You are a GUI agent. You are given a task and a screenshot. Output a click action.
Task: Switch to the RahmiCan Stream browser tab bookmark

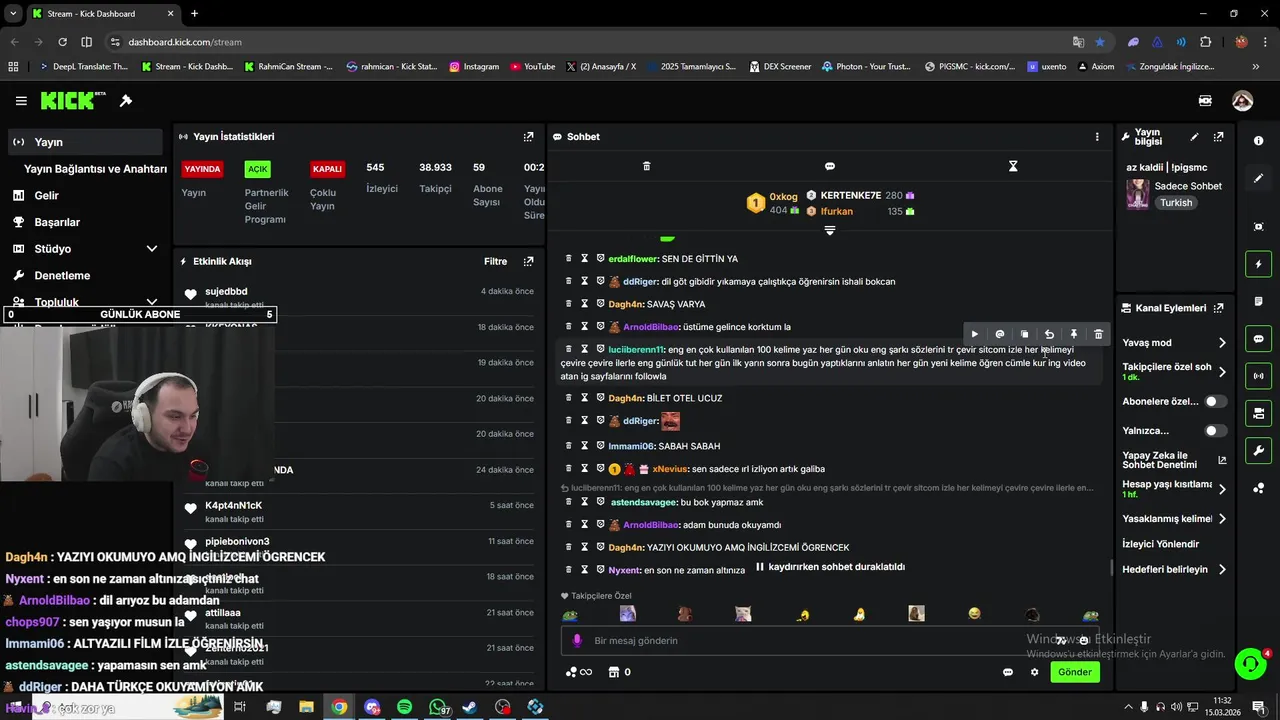[288, 67]
